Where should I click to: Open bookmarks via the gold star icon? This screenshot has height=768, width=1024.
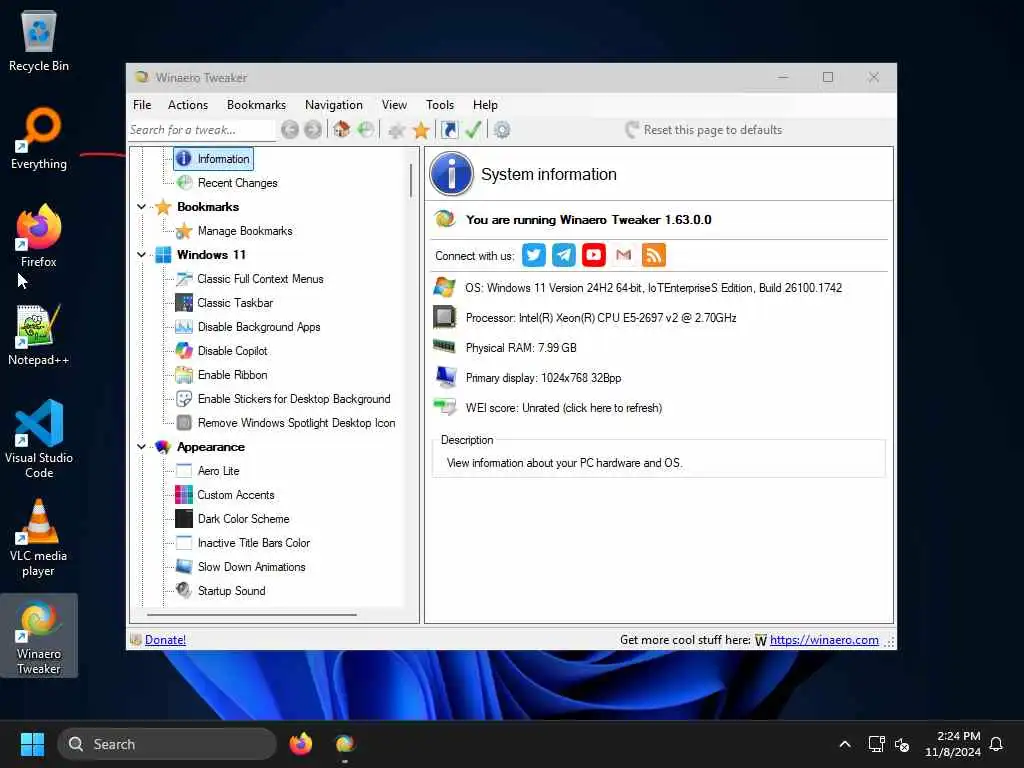tap(421, 130)
